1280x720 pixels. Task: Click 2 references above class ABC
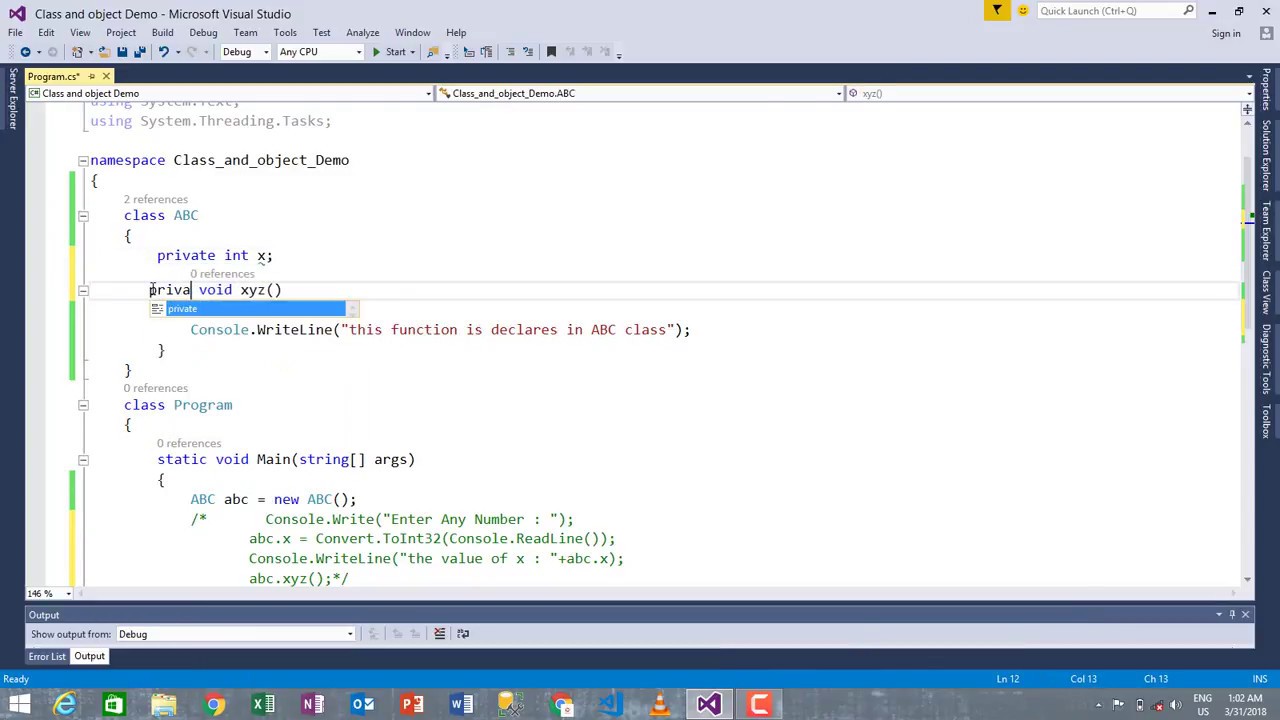[x=155, y=199]
